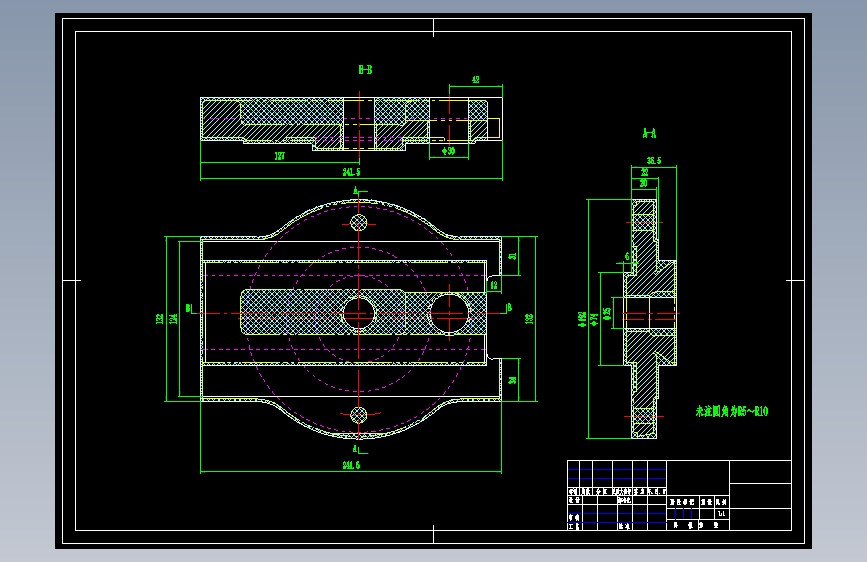The width and height of the screenshot is (867, 562).
Task: Select the A-A section view label
Action: (x=649, y=133)
